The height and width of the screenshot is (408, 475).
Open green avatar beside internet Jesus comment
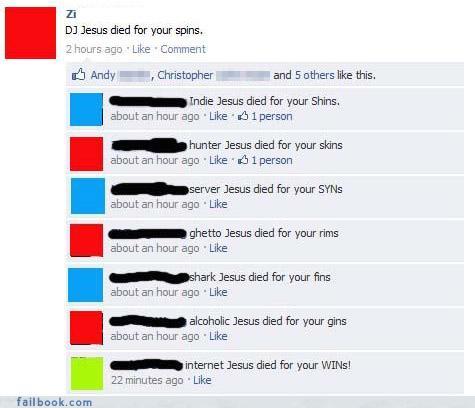(x=87, y=373)
